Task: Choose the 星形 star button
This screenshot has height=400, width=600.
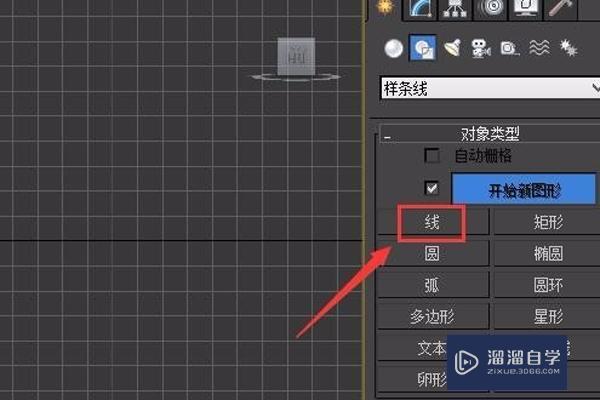Action: [x=547, y=317]
